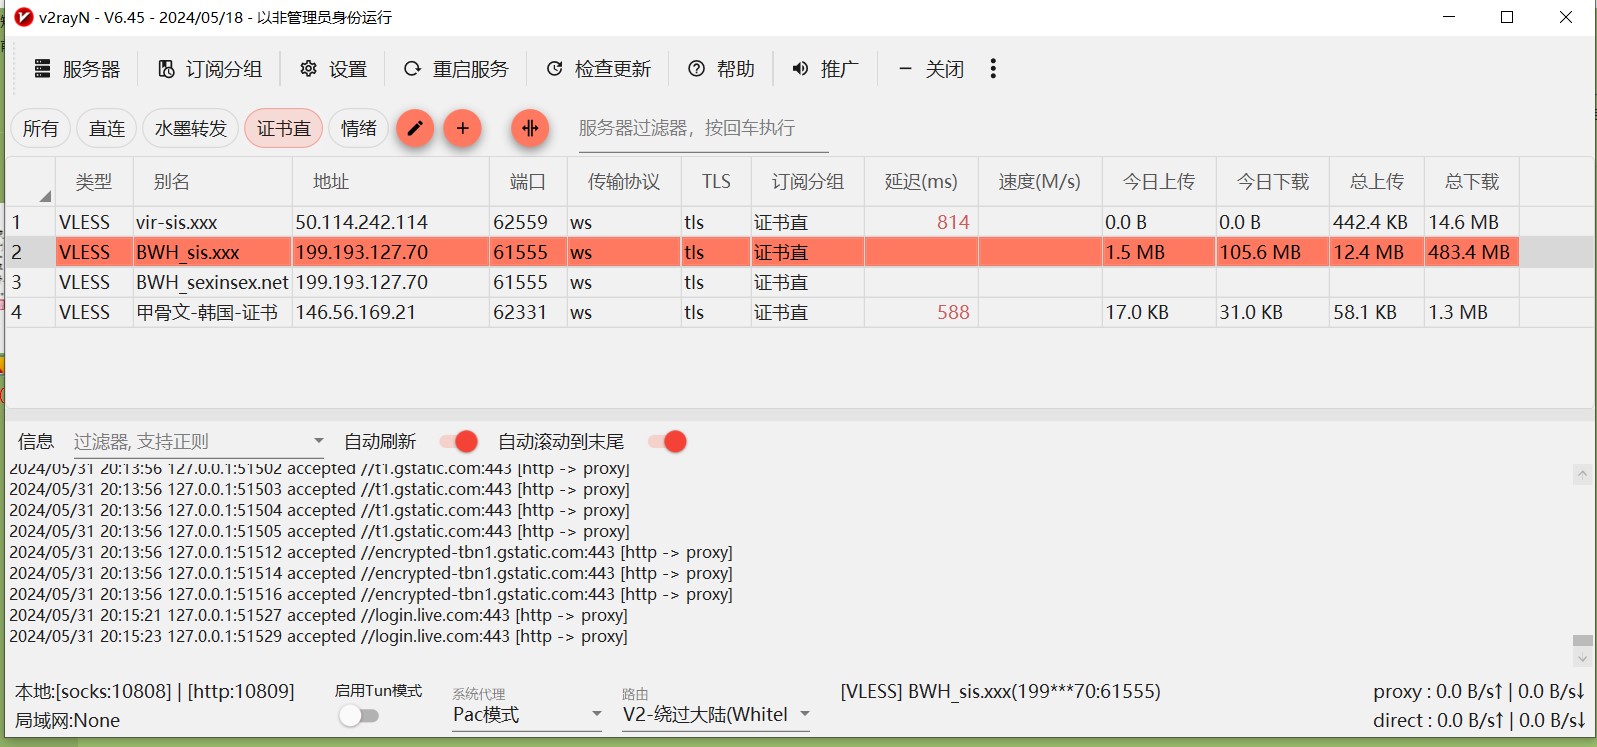Select the BWH_sis.xxx server row
The image size is (1597, 747).
click(763, 252)
